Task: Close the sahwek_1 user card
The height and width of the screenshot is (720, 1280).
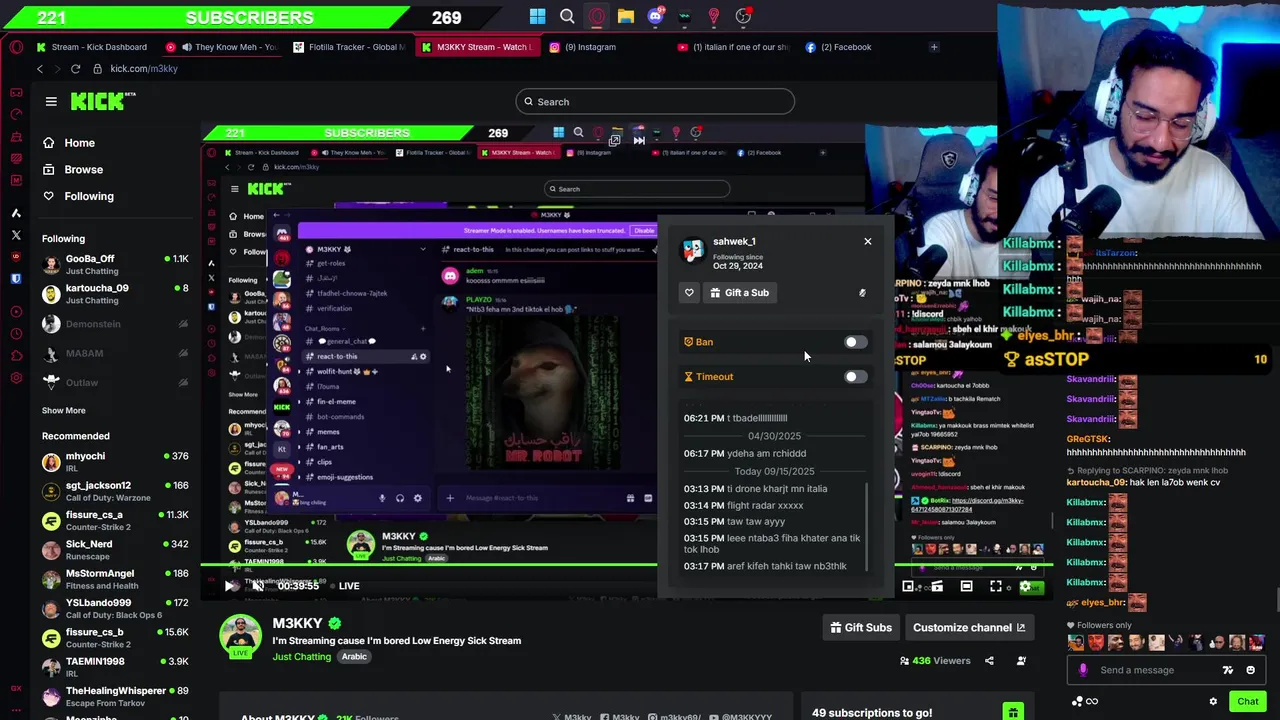Action: point(868,241)
